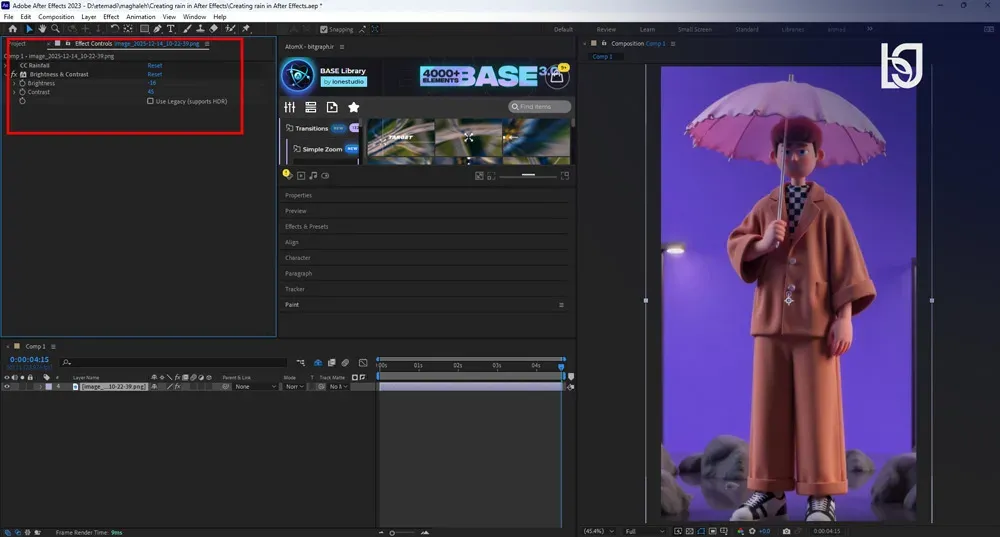Collapse Brightness & Contrast effect
The width and height of the screenshot is (1000, 537).
pos(6,74)
